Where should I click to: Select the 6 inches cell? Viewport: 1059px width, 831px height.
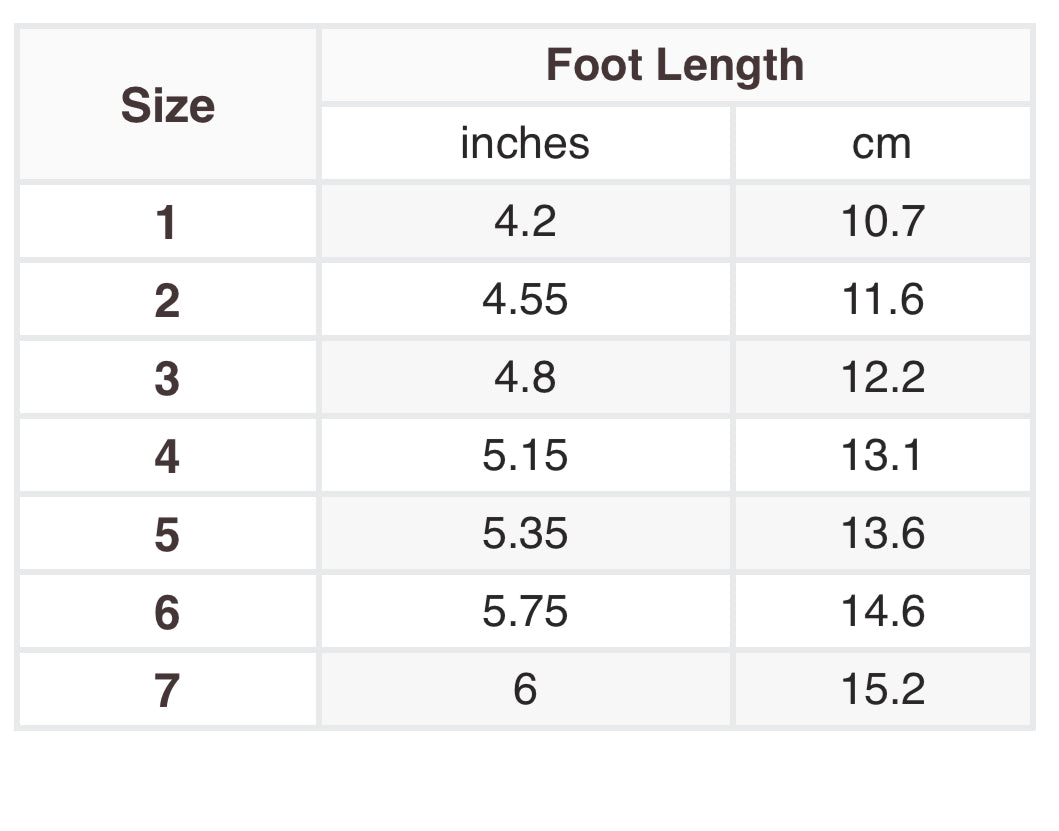[525, 689]
